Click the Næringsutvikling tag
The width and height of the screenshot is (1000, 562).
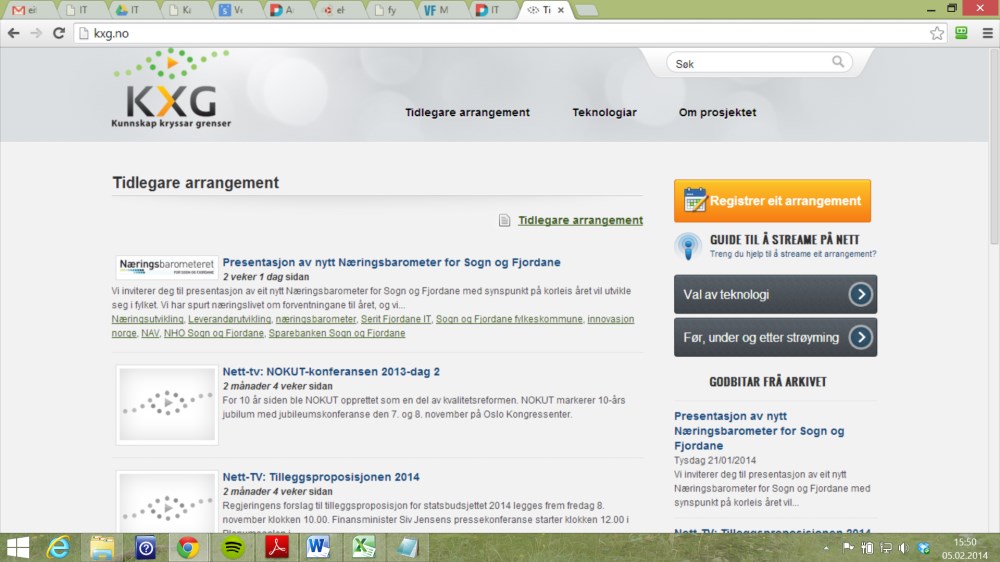[x=147, y=319]
